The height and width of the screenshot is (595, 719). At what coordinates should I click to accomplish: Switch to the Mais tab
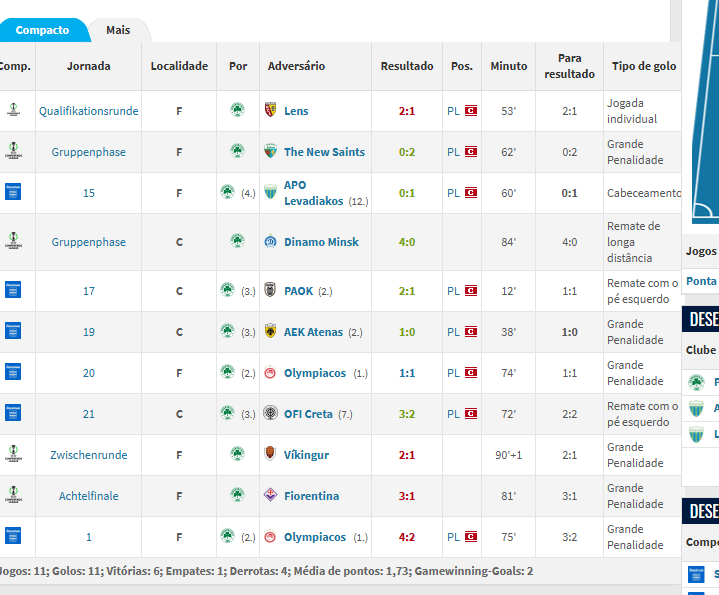pos(118,30)
